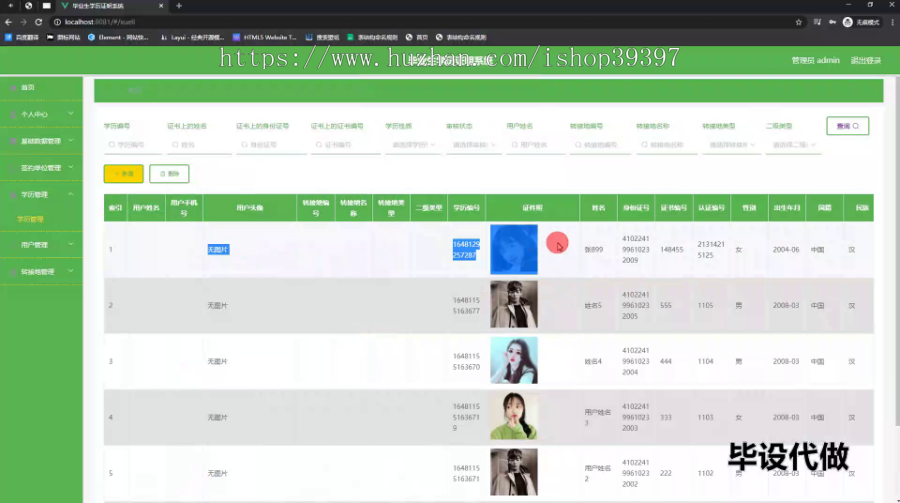The image size is (900, 503).
Task: Focus the 转接地名称 search input
Action: tap(666, 145)
